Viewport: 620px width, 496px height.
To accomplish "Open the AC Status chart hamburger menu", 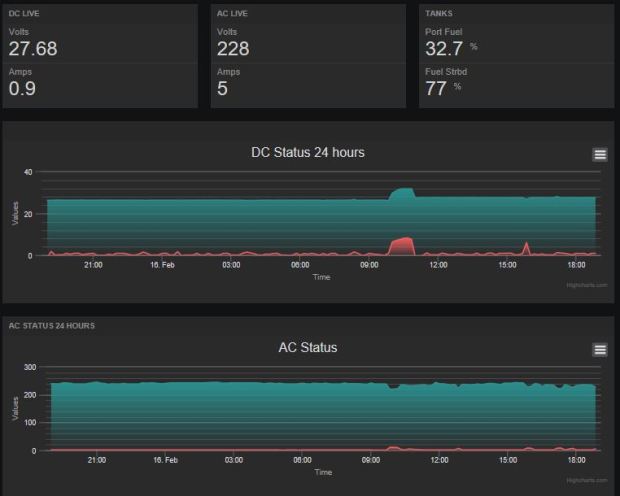I will point(600,349).
